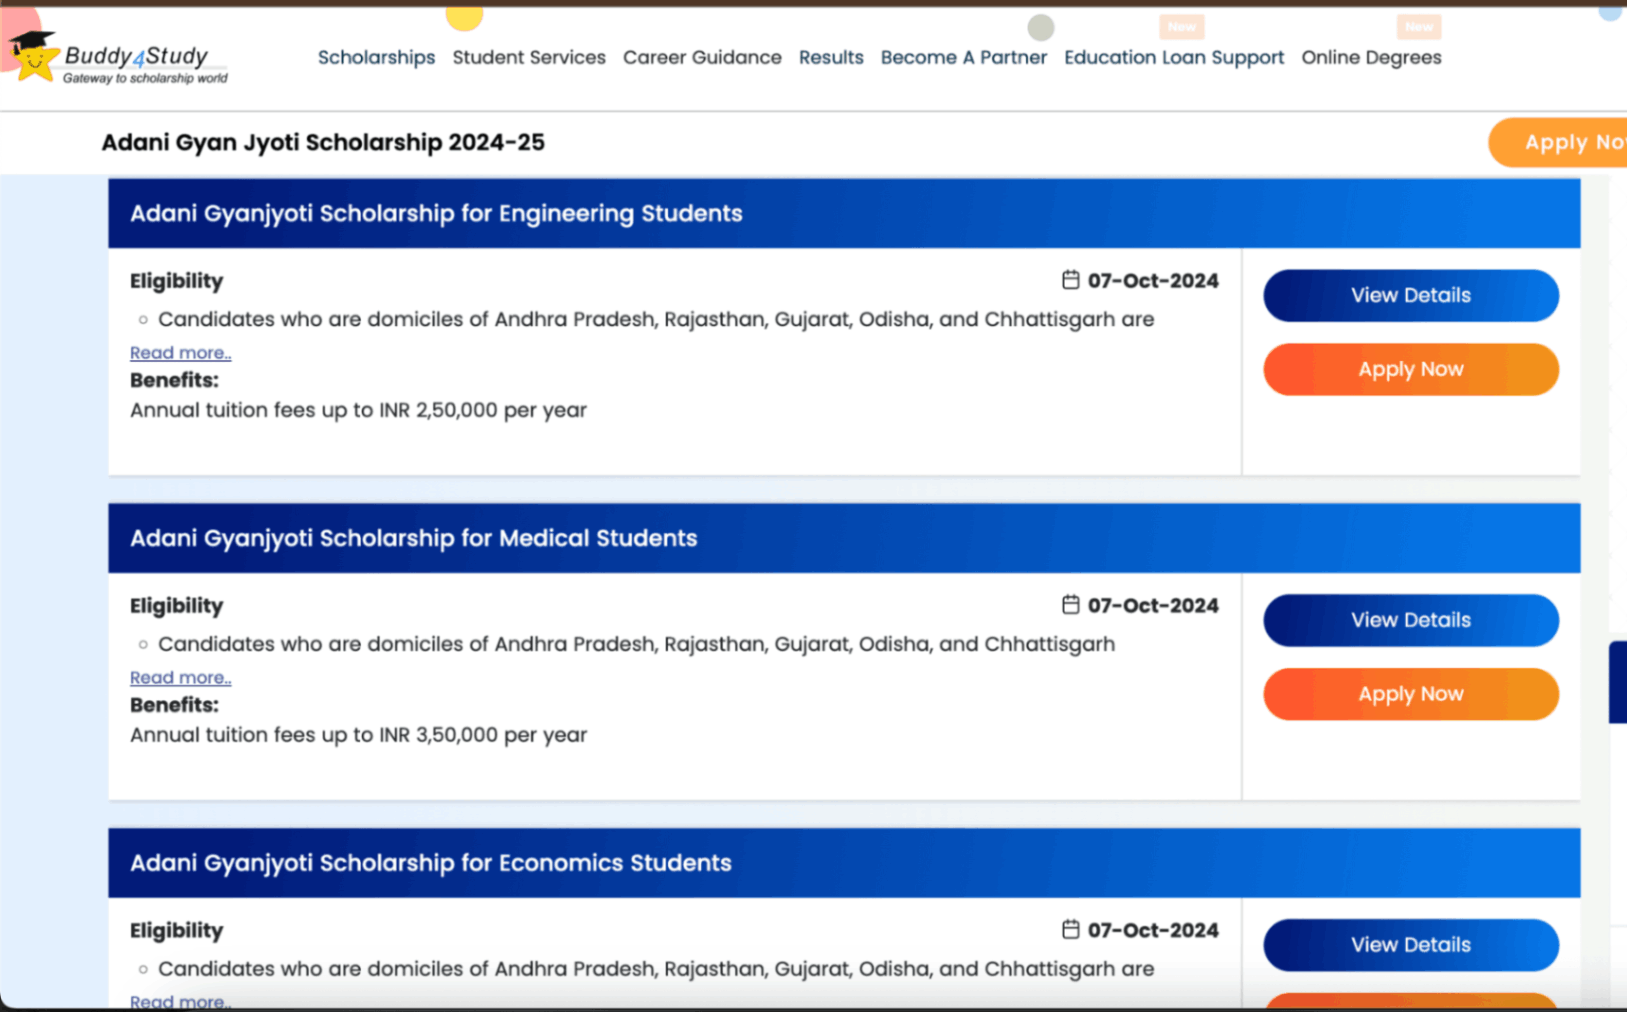
Task: Expand Read more under Engineering eligibility
Action: tap(180, 352)
